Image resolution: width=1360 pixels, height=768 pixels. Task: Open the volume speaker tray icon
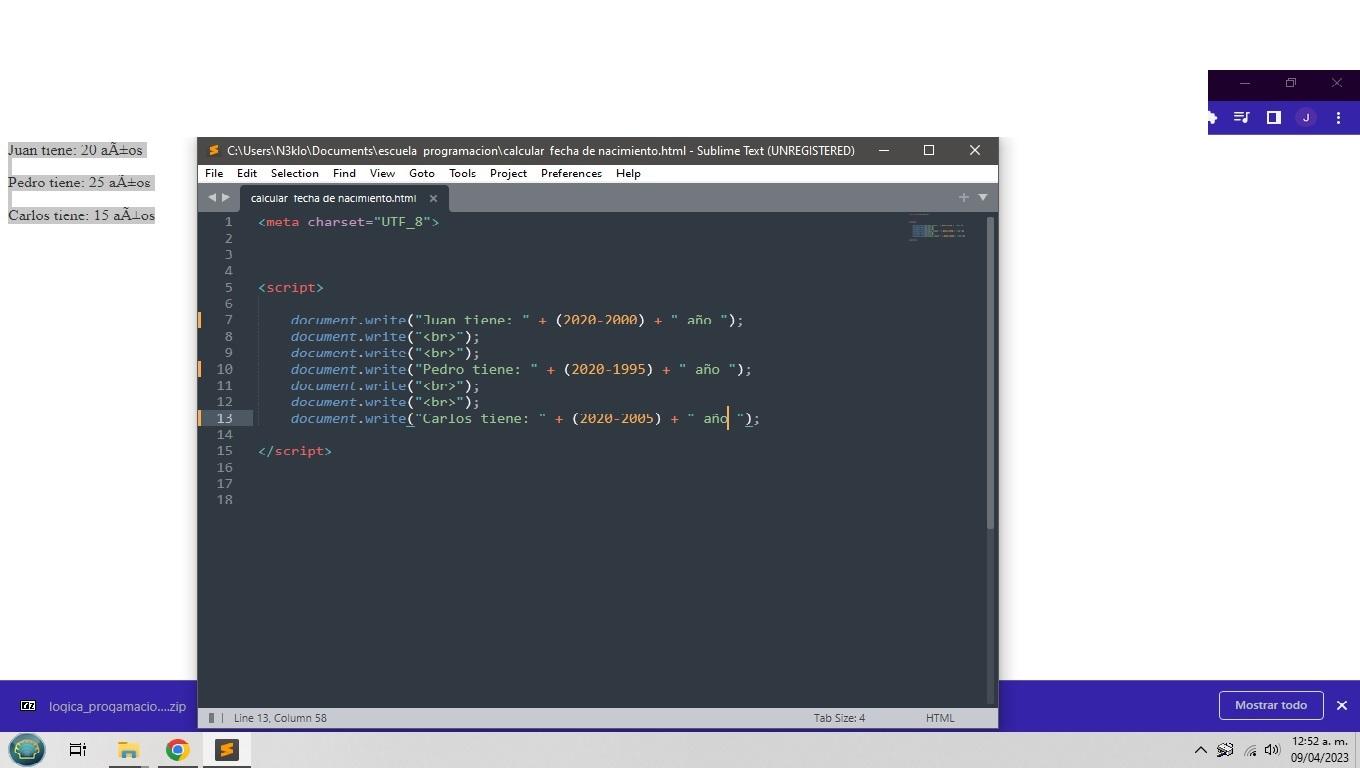pyautogui.click(x=1272, y=750)
